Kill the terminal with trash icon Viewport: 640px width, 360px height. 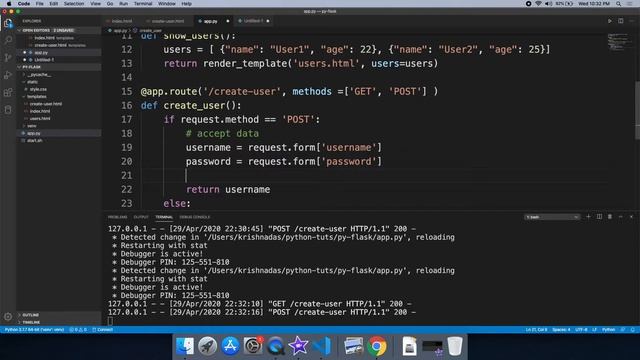(610, 217)
